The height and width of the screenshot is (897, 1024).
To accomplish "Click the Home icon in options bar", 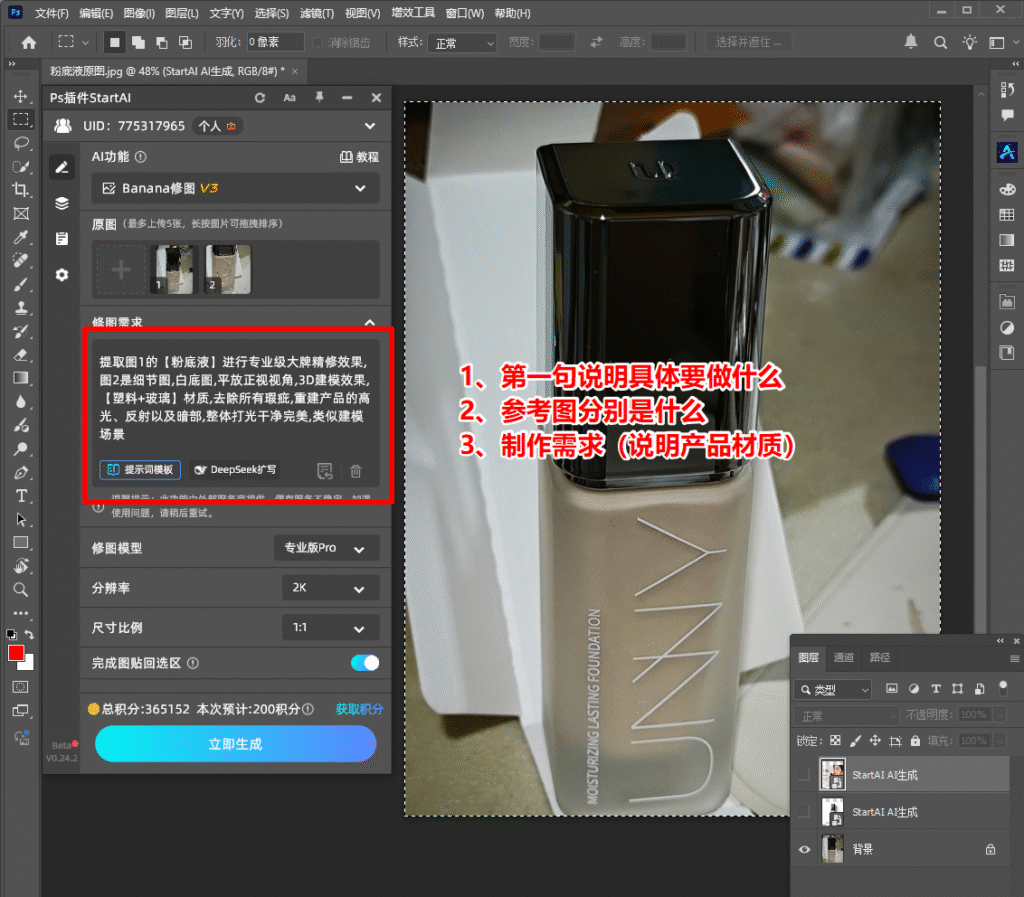I will [x=29, y=42].
